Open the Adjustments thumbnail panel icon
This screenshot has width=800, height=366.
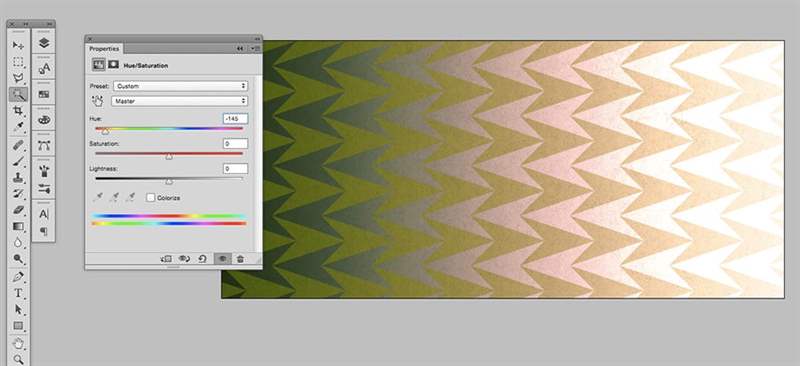click(x=44, y=94)
